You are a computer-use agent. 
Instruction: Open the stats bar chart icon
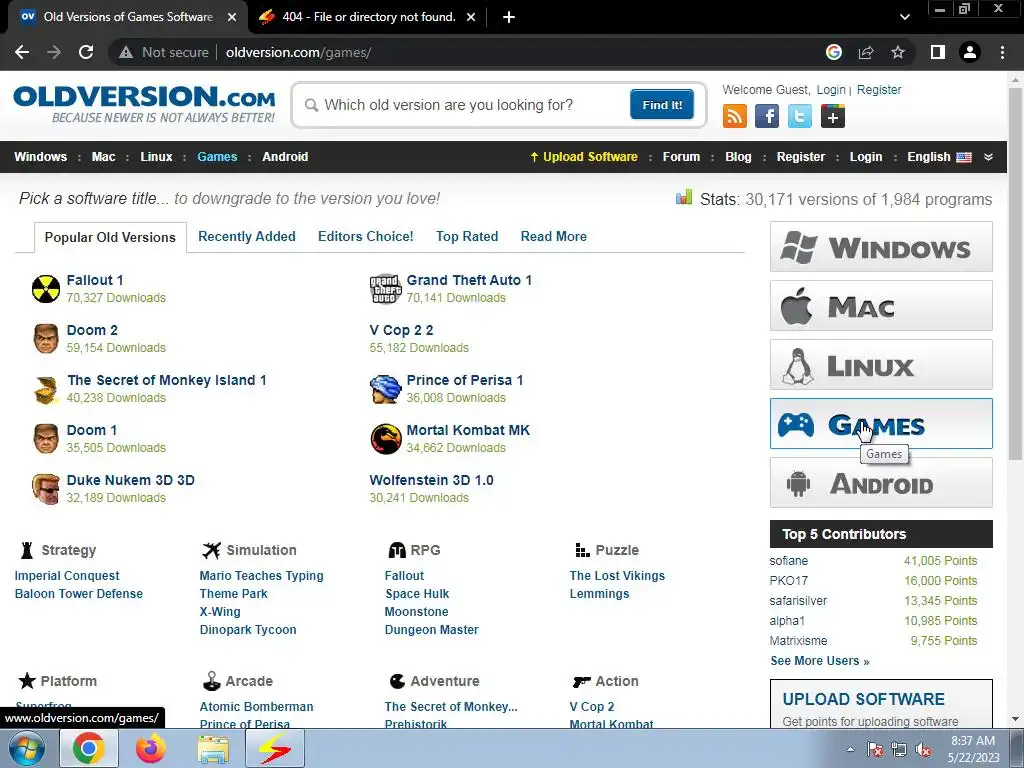coord(684,198)
